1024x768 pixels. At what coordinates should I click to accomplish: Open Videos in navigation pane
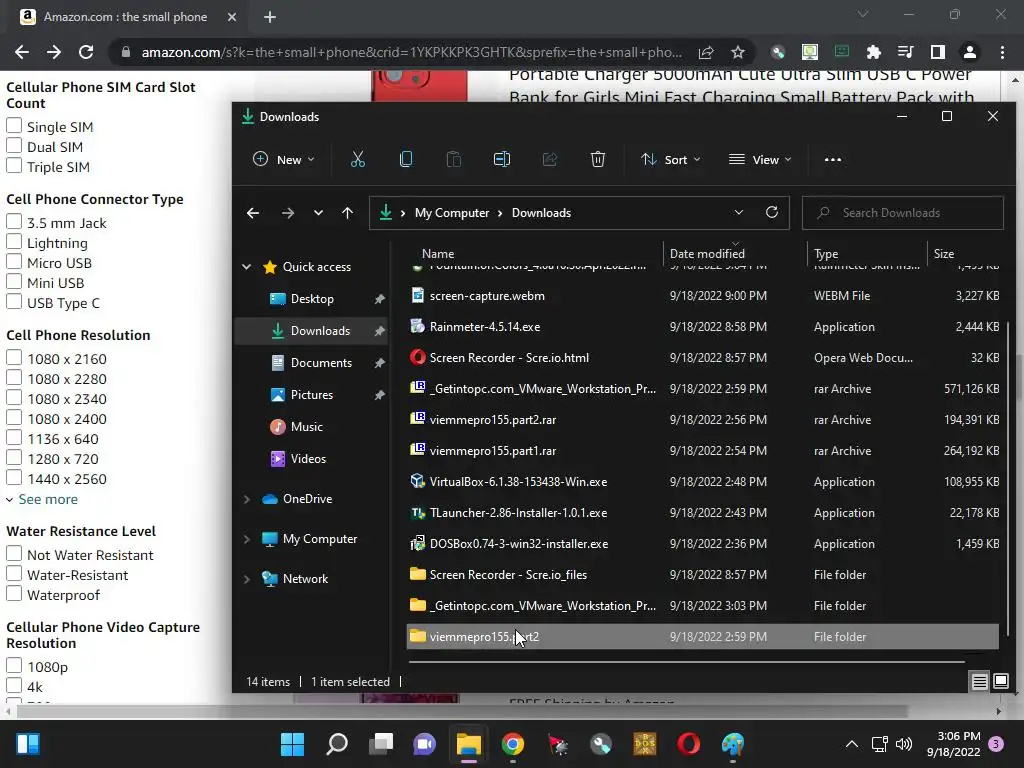tap(308, 458)
